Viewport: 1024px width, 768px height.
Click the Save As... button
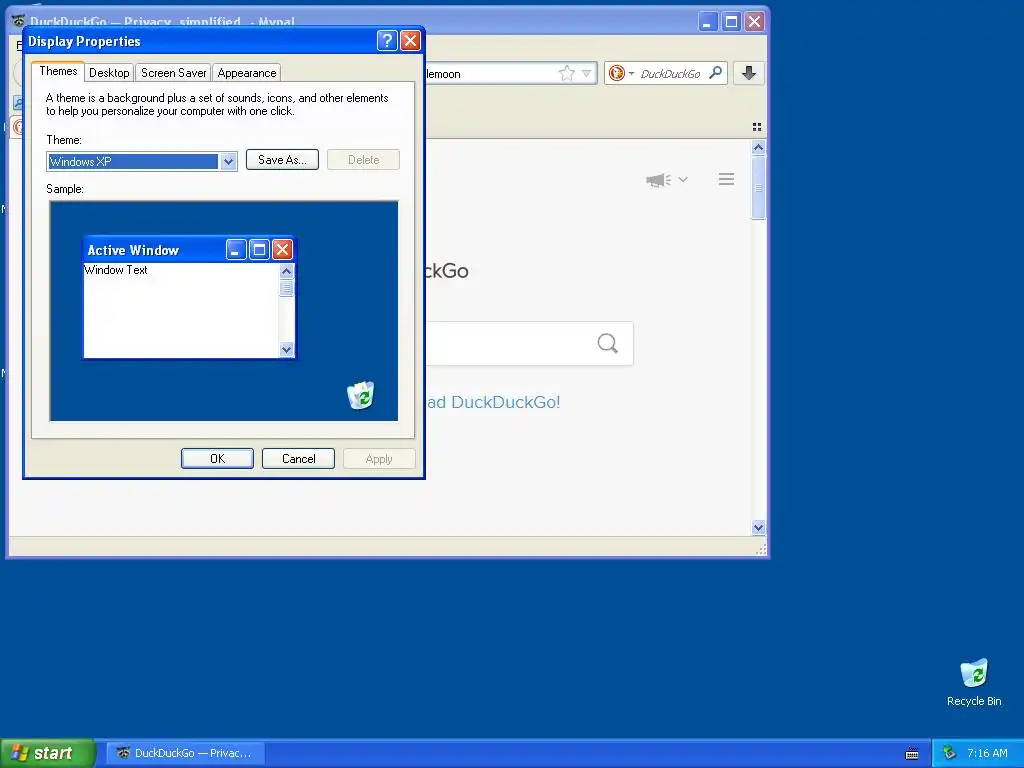tap(282, 160)
